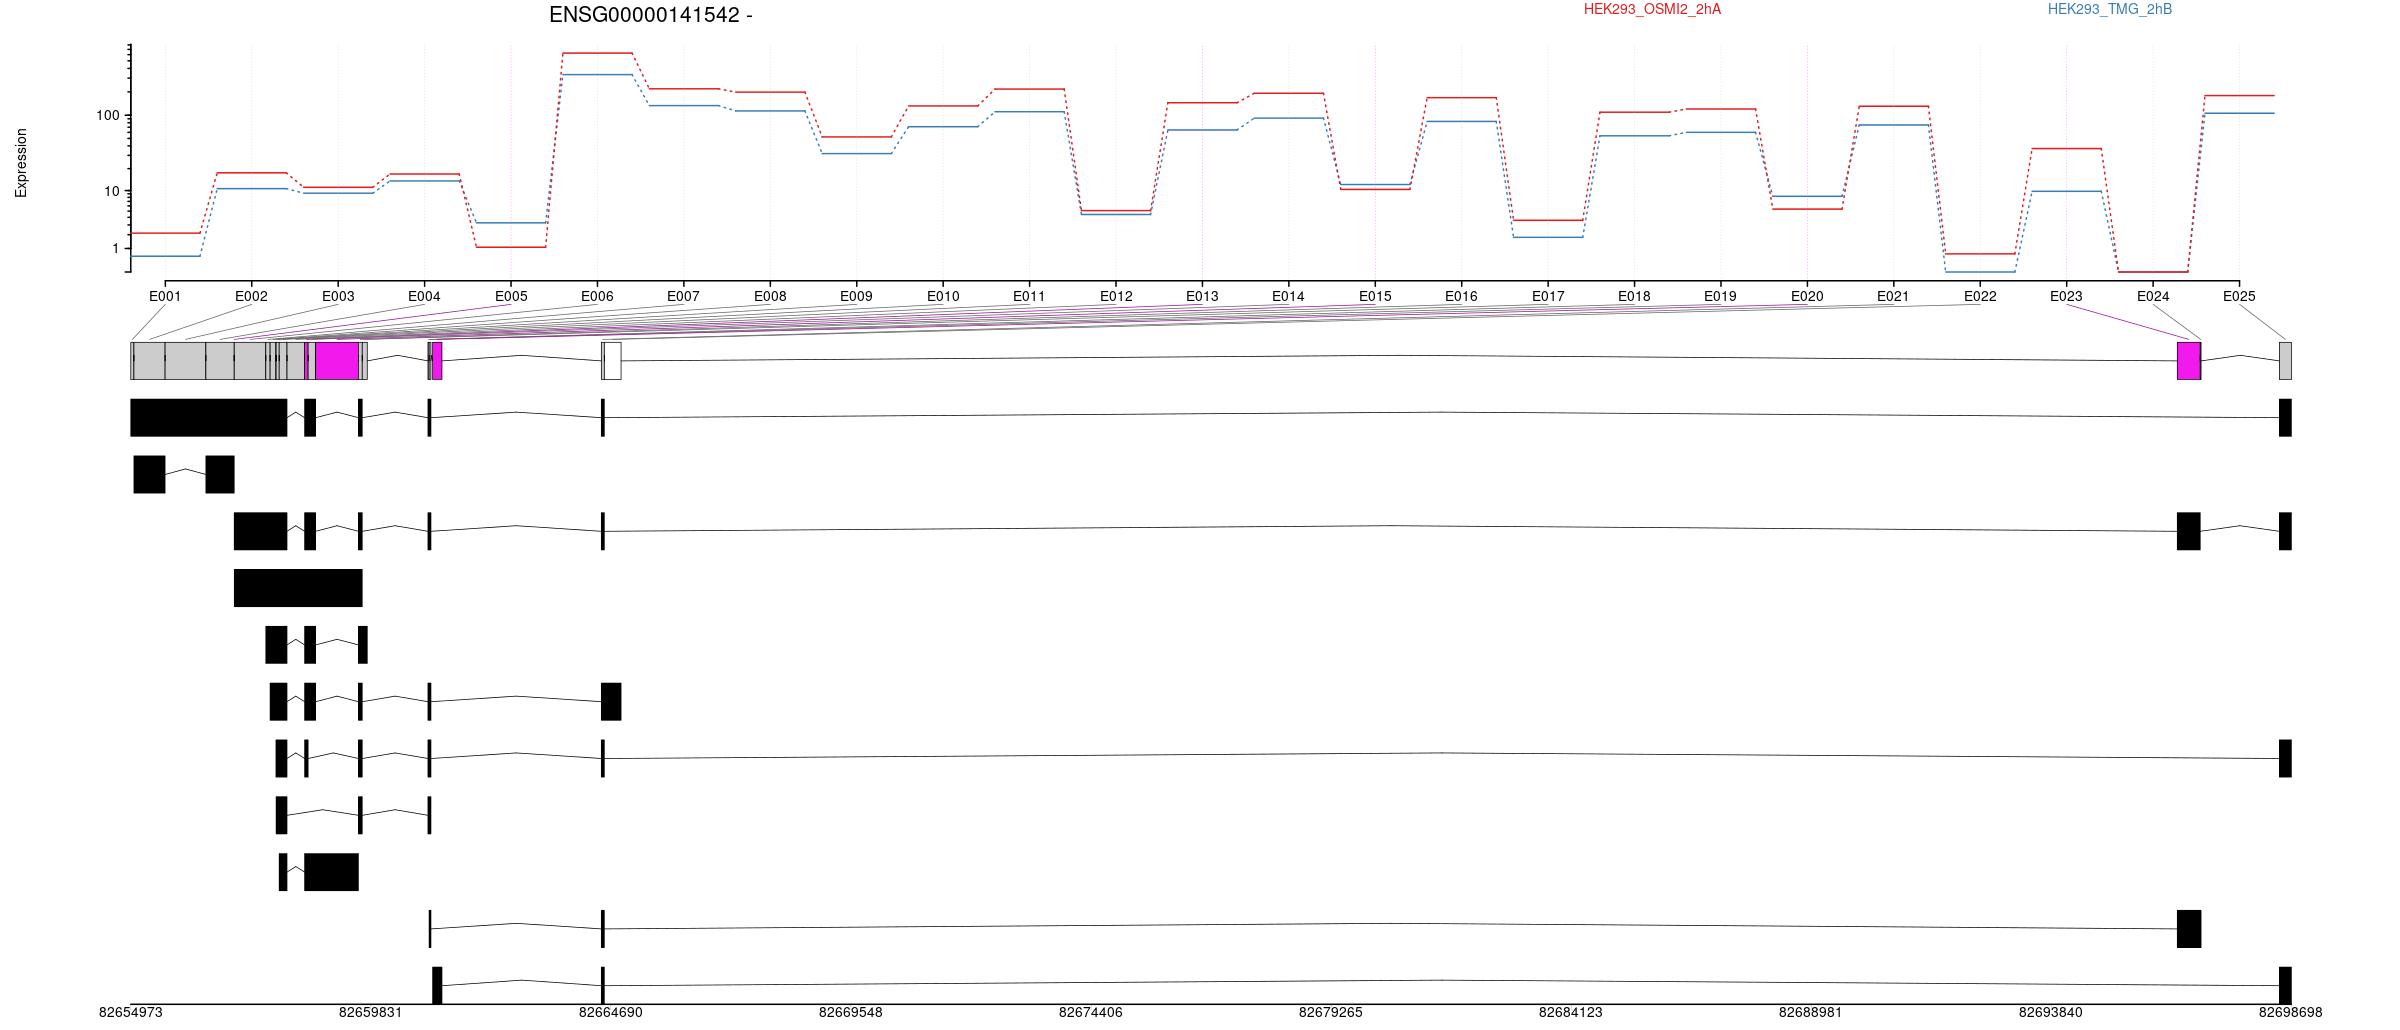Click exon bin label E013
This screenshot has width=2400, height=1030.
1202,296
